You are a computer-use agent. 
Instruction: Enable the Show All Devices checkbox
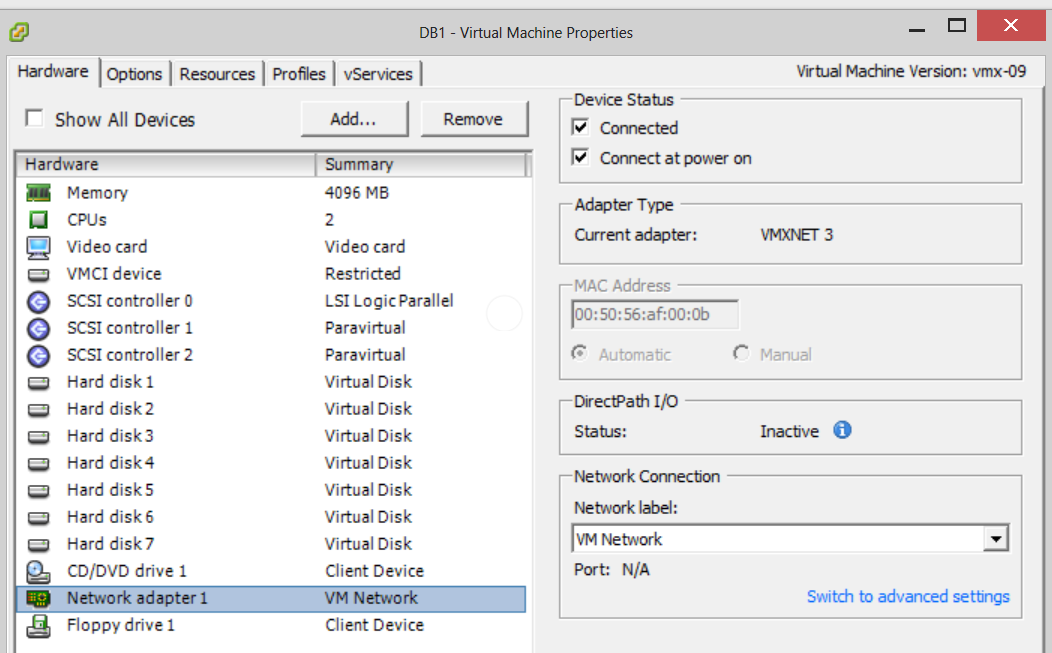coord(35,119)
